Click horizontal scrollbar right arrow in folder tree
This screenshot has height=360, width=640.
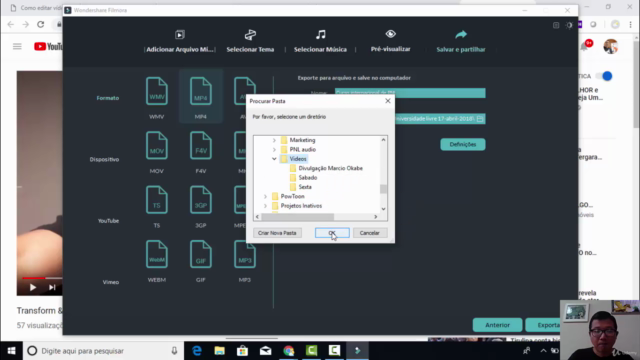click(376, 217)
